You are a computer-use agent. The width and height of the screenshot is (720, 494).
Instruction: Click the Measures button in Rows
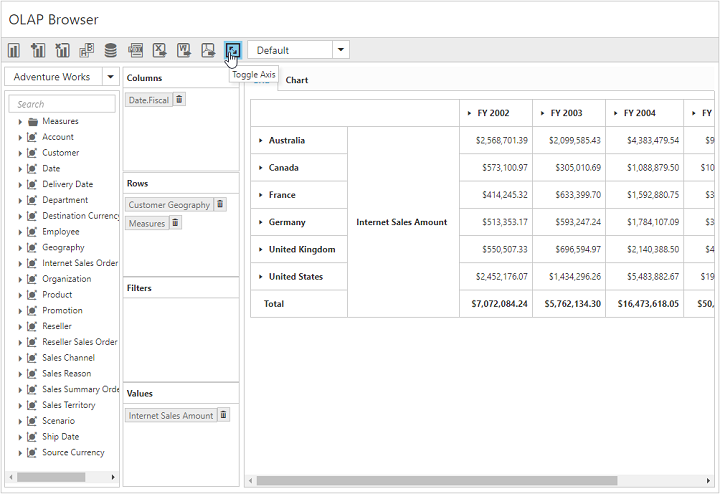click(147, 223)
